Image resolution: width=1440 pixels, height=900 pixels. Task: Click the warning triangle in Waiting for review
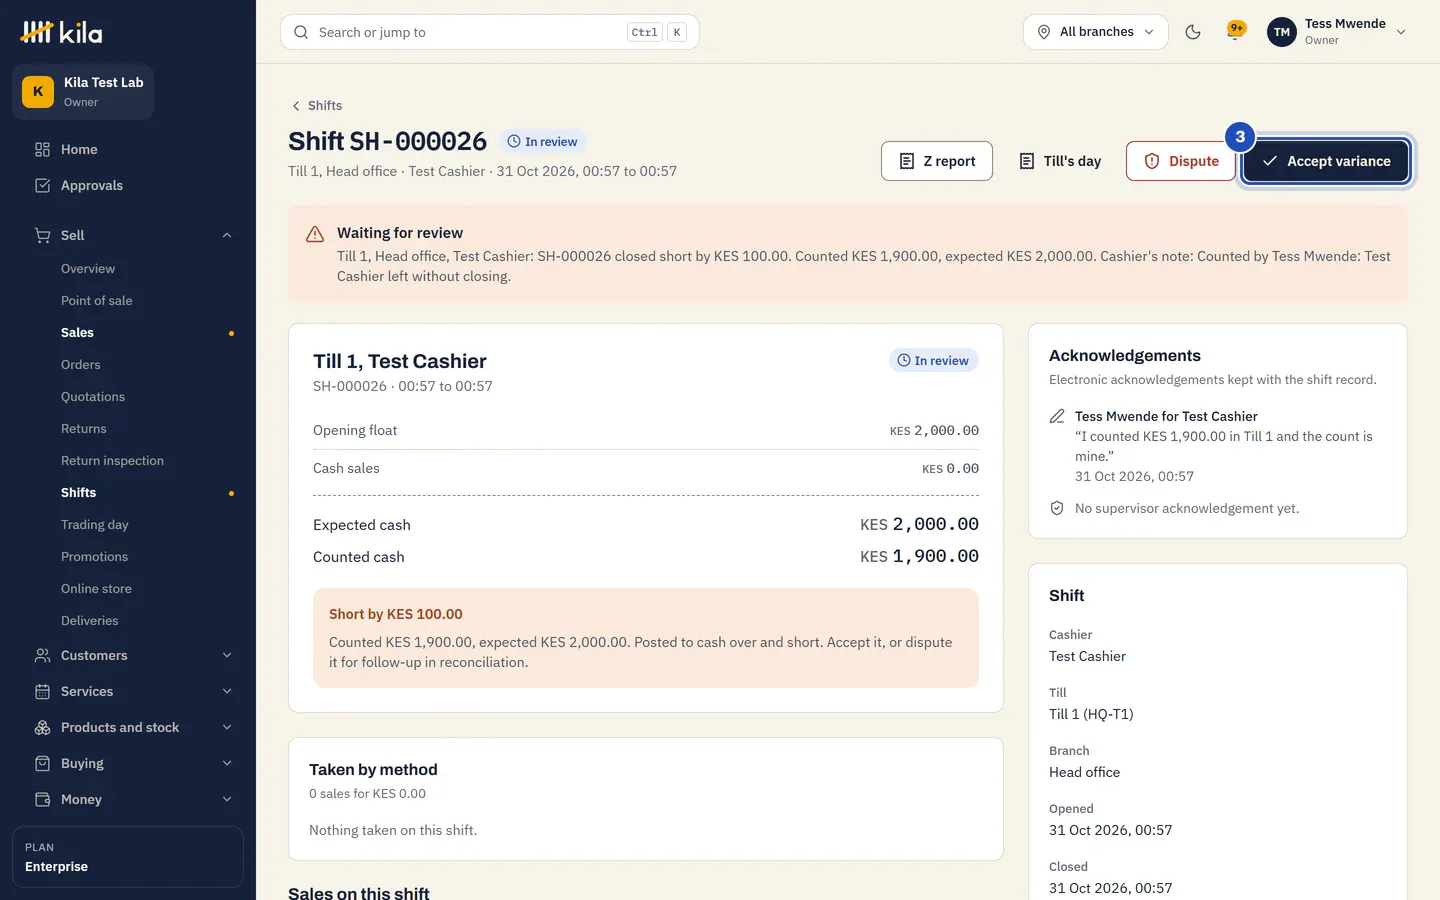pyautogui.click(x=315, y=234)
